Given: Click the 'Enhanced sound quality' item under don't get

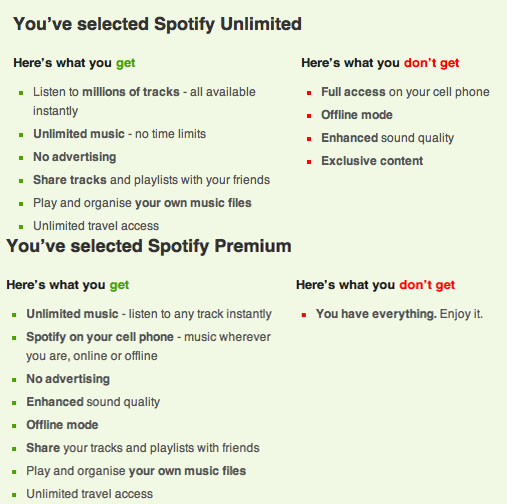Looking at the screenshot, I should tap(387, 138).
